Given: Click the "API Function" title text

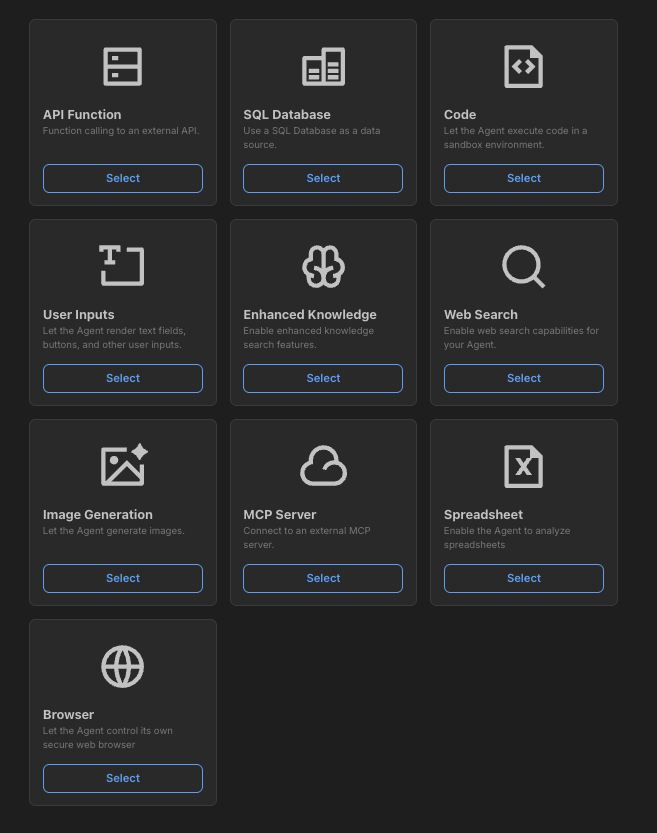Looking at the screenshot, I should (x=82, y=115).
